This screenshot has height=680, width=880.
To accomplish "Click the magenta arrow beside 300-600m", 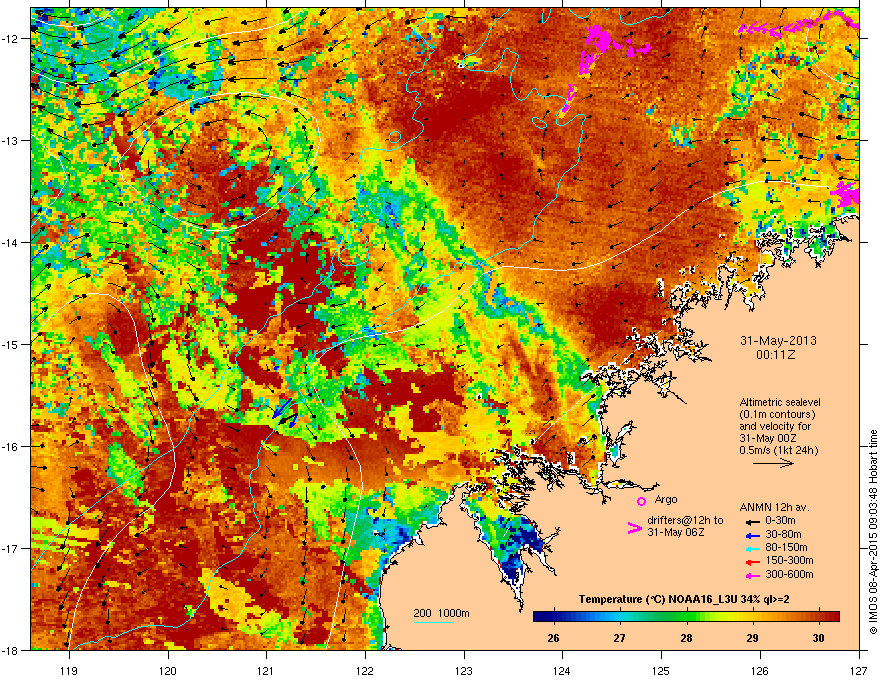I will 751,575.
